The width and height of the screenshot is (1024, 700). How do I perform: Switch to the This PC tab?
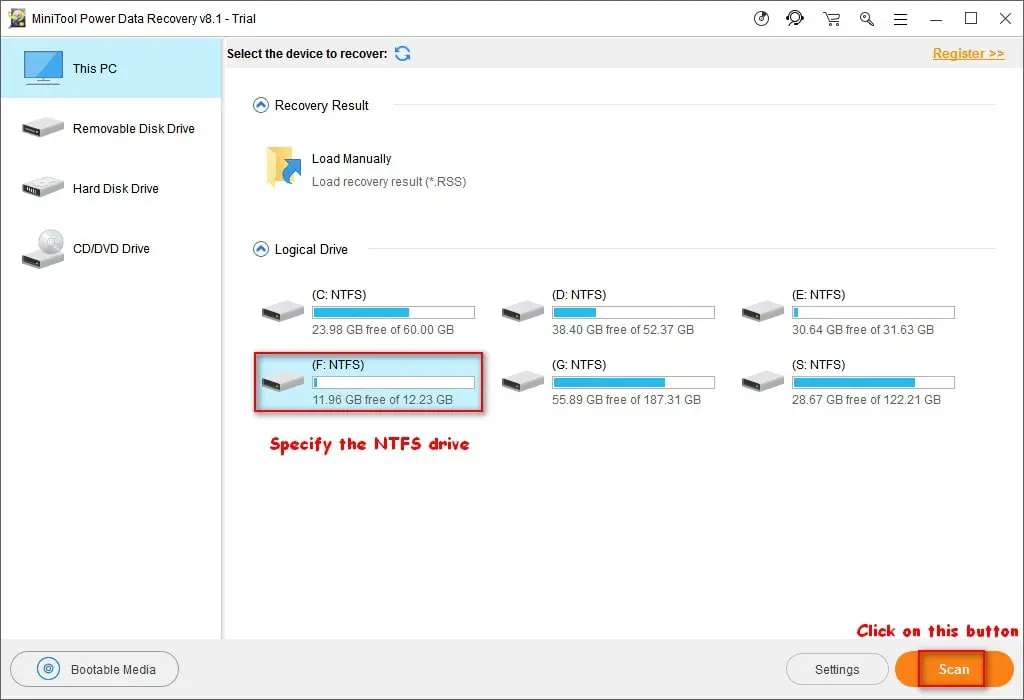click(x=111, y=68)
